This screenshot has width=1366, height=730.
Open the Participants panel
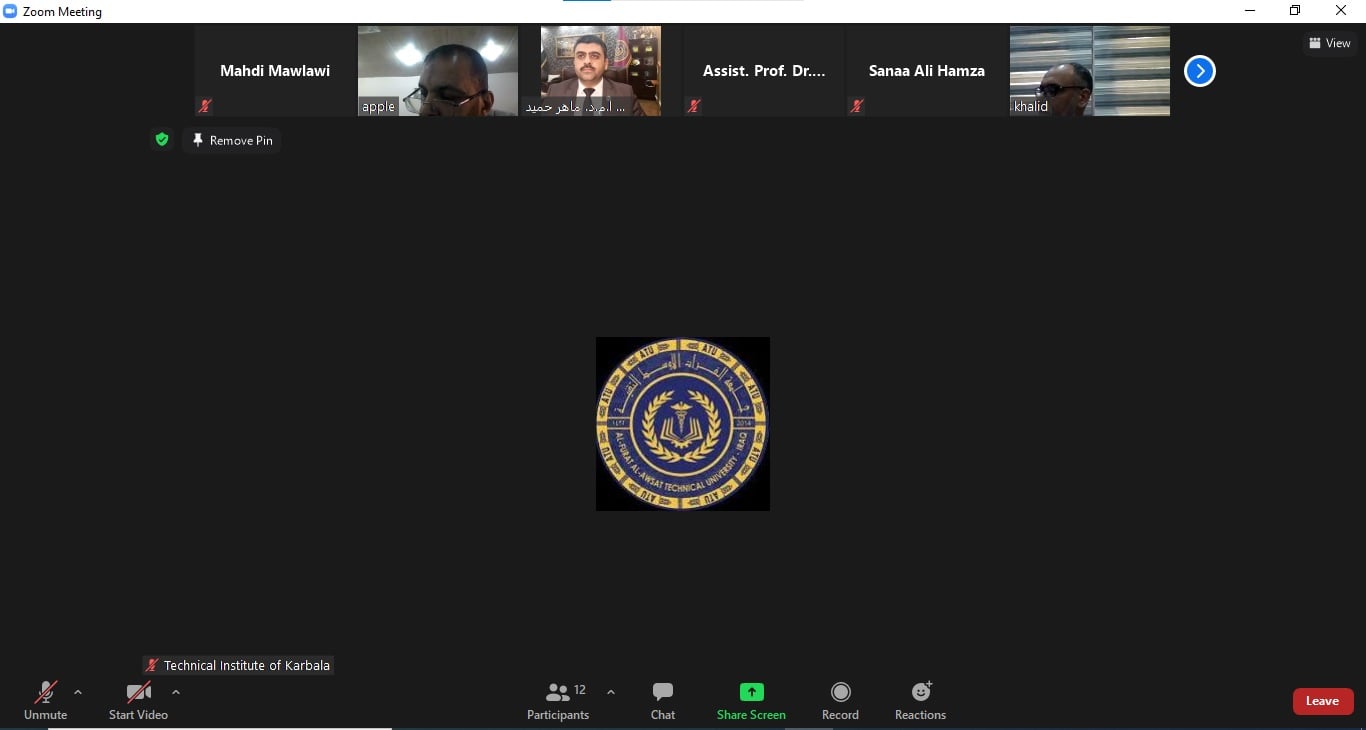point(559,700)
